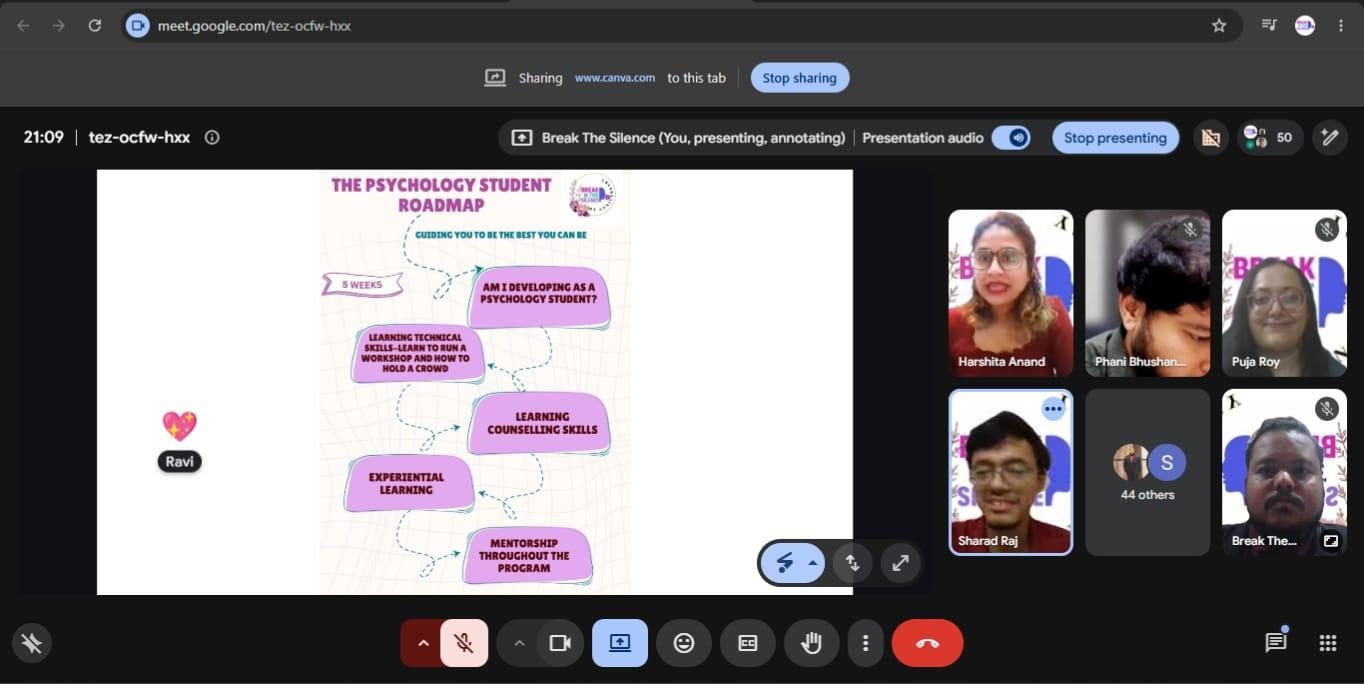Click muted mic icon on Puja Roy tile

click(1327, 229)
